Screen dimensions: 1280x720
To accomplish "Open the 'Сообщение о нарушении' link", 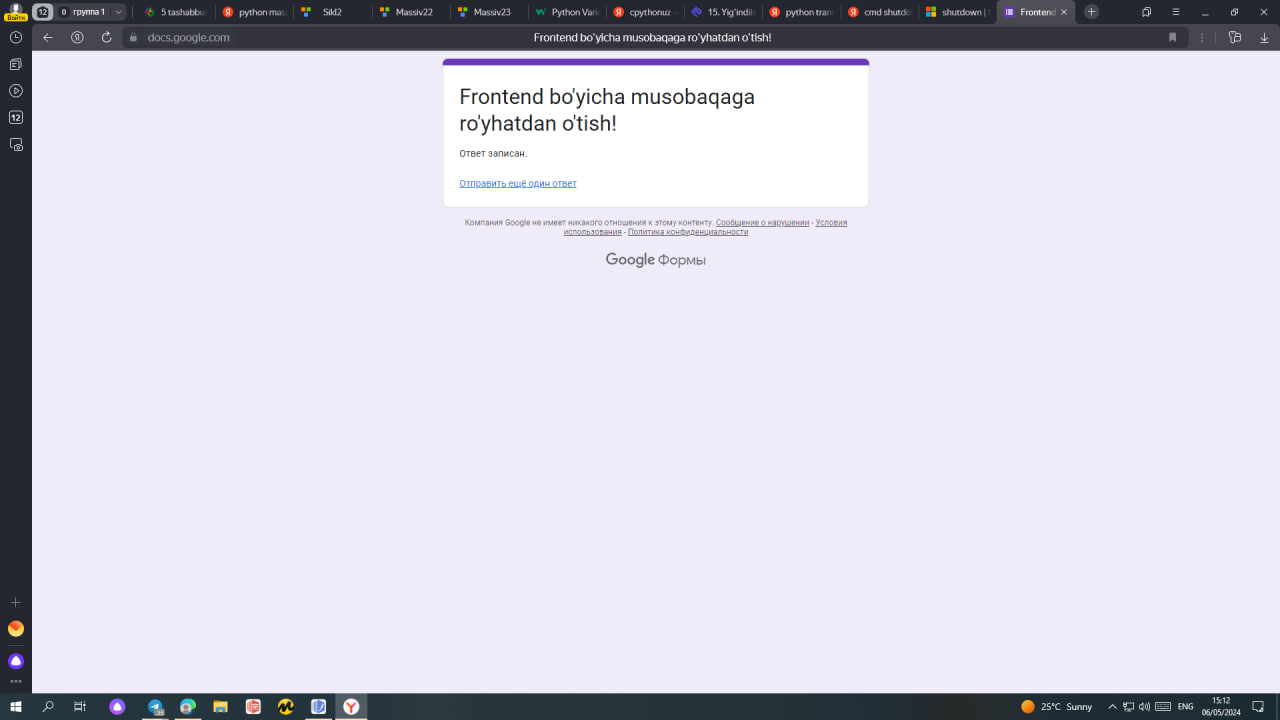I will [x=762, y=223].
